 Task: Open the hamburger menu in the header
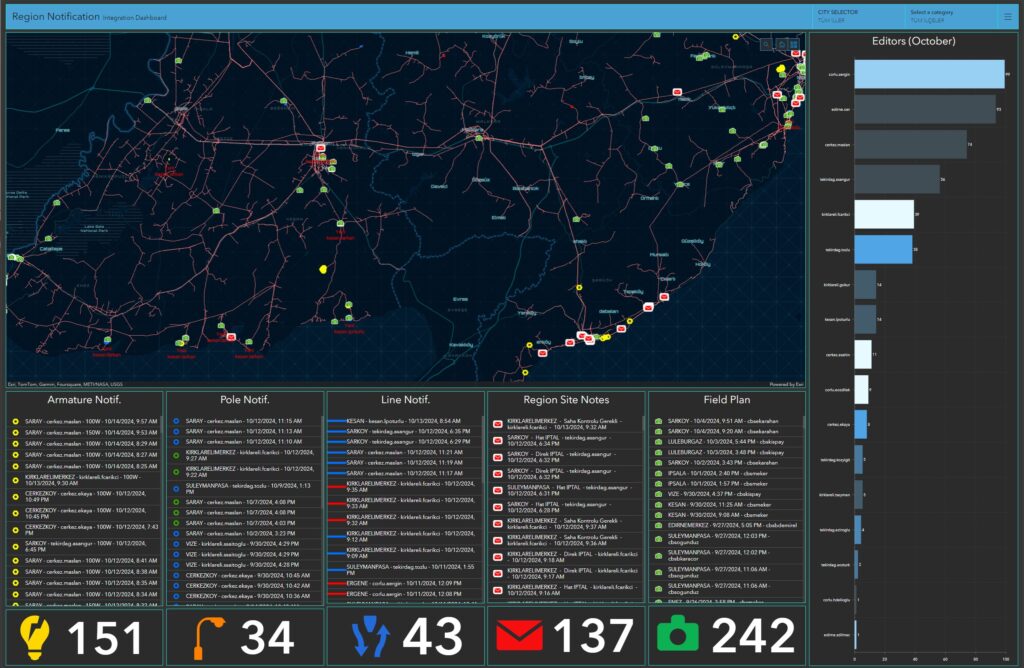1007,16
